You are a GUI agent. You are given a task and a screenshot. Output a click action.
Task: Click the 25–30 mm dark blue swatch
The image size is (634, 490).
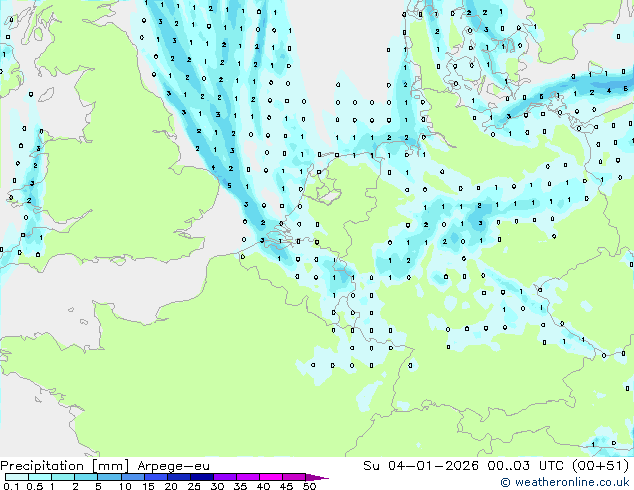[201, 477]
